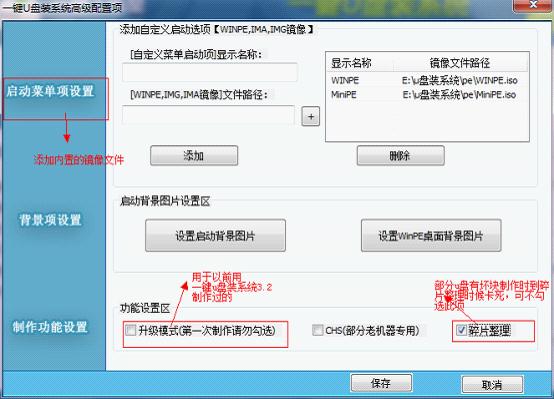The image size is (554, 399).
Task: Click 设置WinPE桌面背景图片 button
Action: 431,235
